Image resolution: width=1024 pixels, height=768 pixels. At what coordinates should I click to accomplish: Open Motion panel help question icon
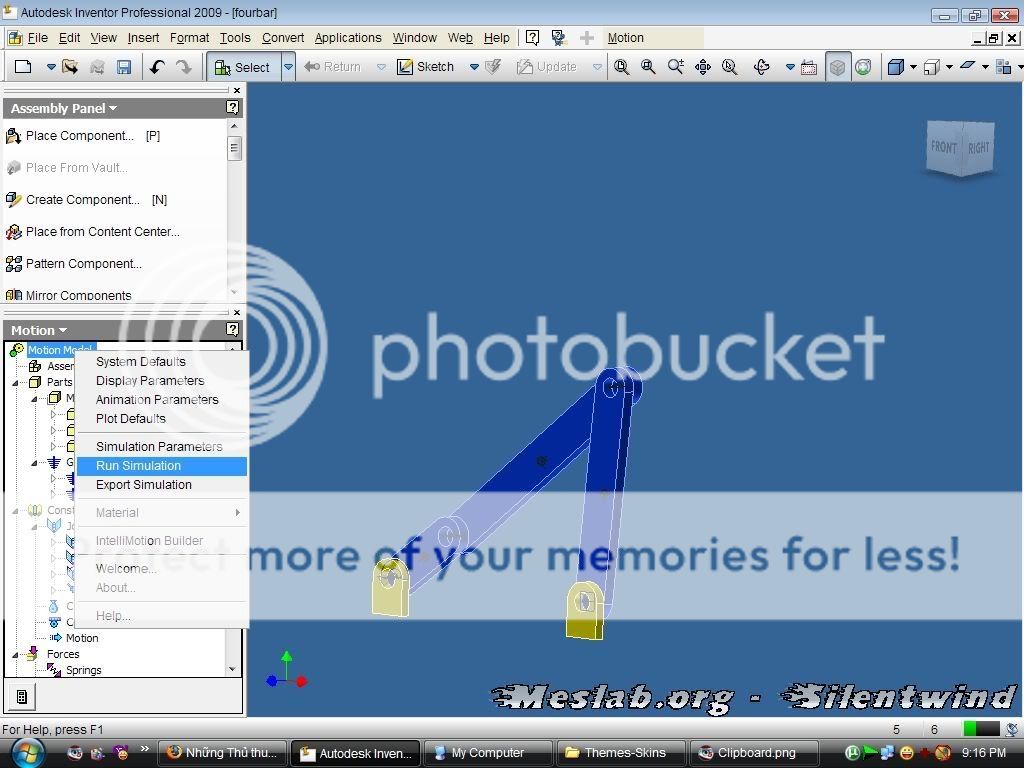[232, 330]
